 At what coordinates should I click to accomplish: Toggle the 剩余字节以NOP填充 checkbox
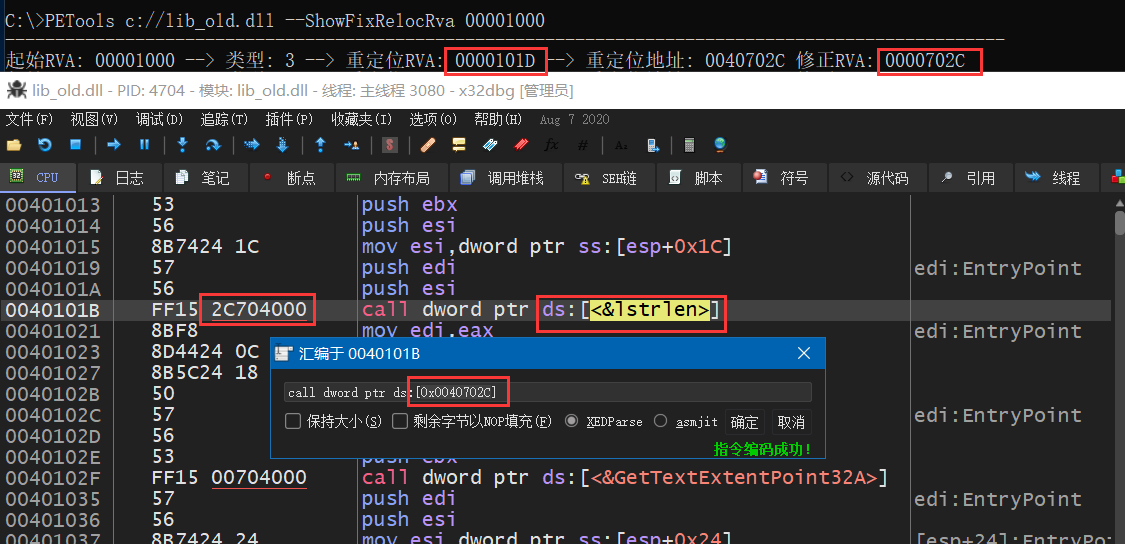pos(400,421)
